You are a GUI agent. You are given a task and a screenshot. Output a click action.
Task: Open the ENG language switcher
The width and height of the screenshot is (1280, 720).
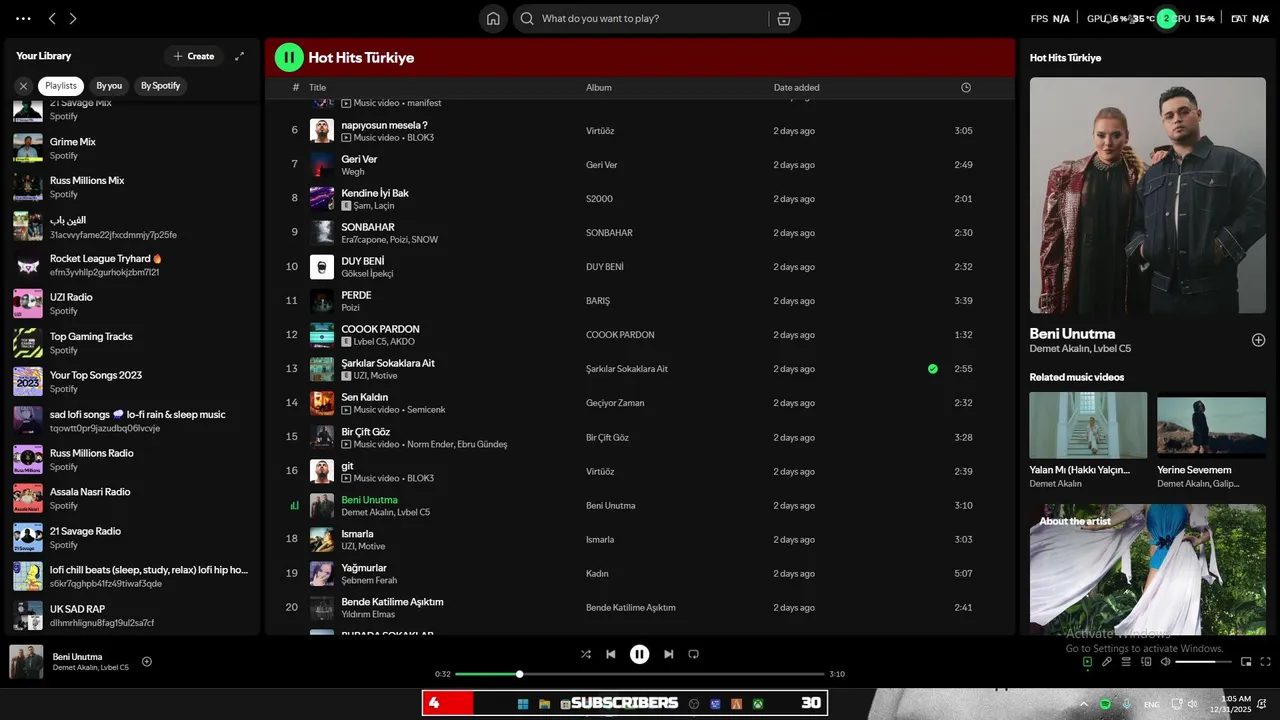[1152, 704]
